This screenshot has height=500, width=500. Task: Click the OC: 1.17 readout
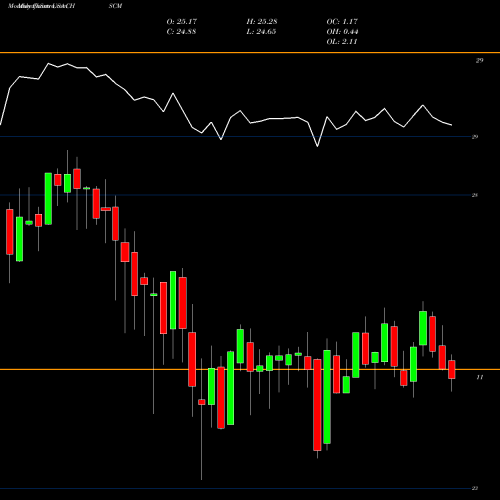tap(342, 22)
